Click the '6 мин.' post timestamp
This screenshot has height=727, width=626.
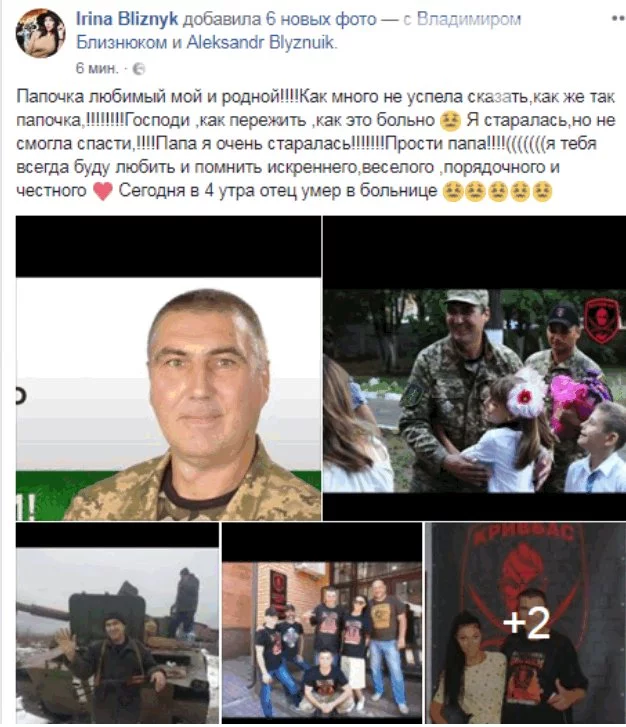96,69
